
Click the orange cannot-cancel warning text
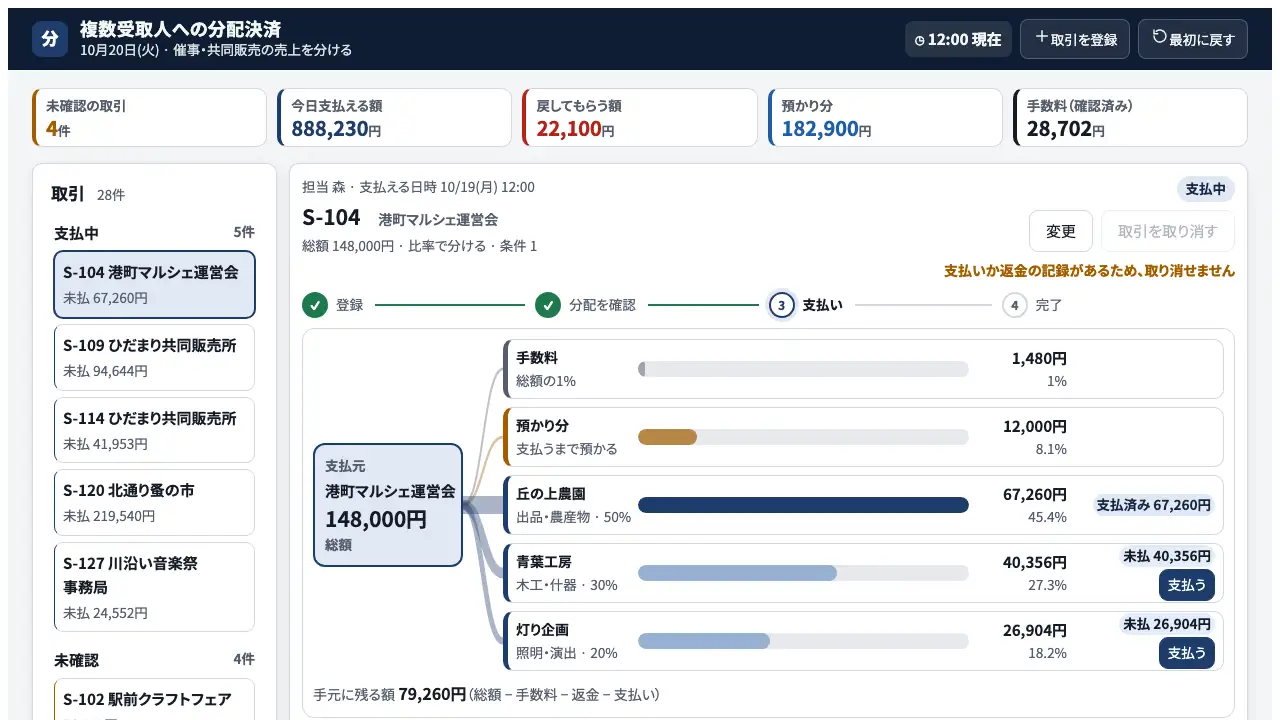pos(1089,271)
